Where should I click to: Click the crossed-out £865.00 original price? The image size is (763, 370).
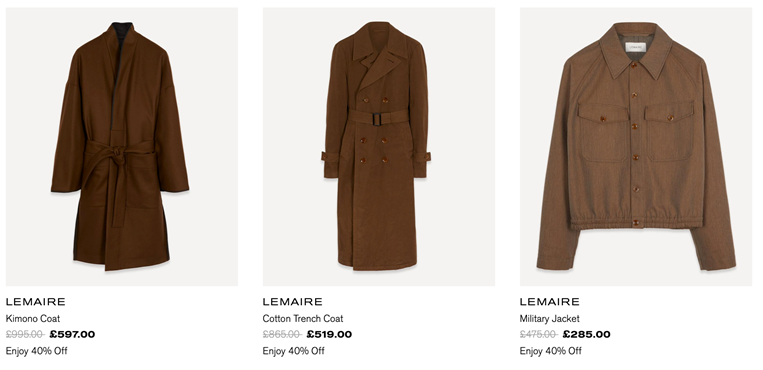(x=282, y=334)
